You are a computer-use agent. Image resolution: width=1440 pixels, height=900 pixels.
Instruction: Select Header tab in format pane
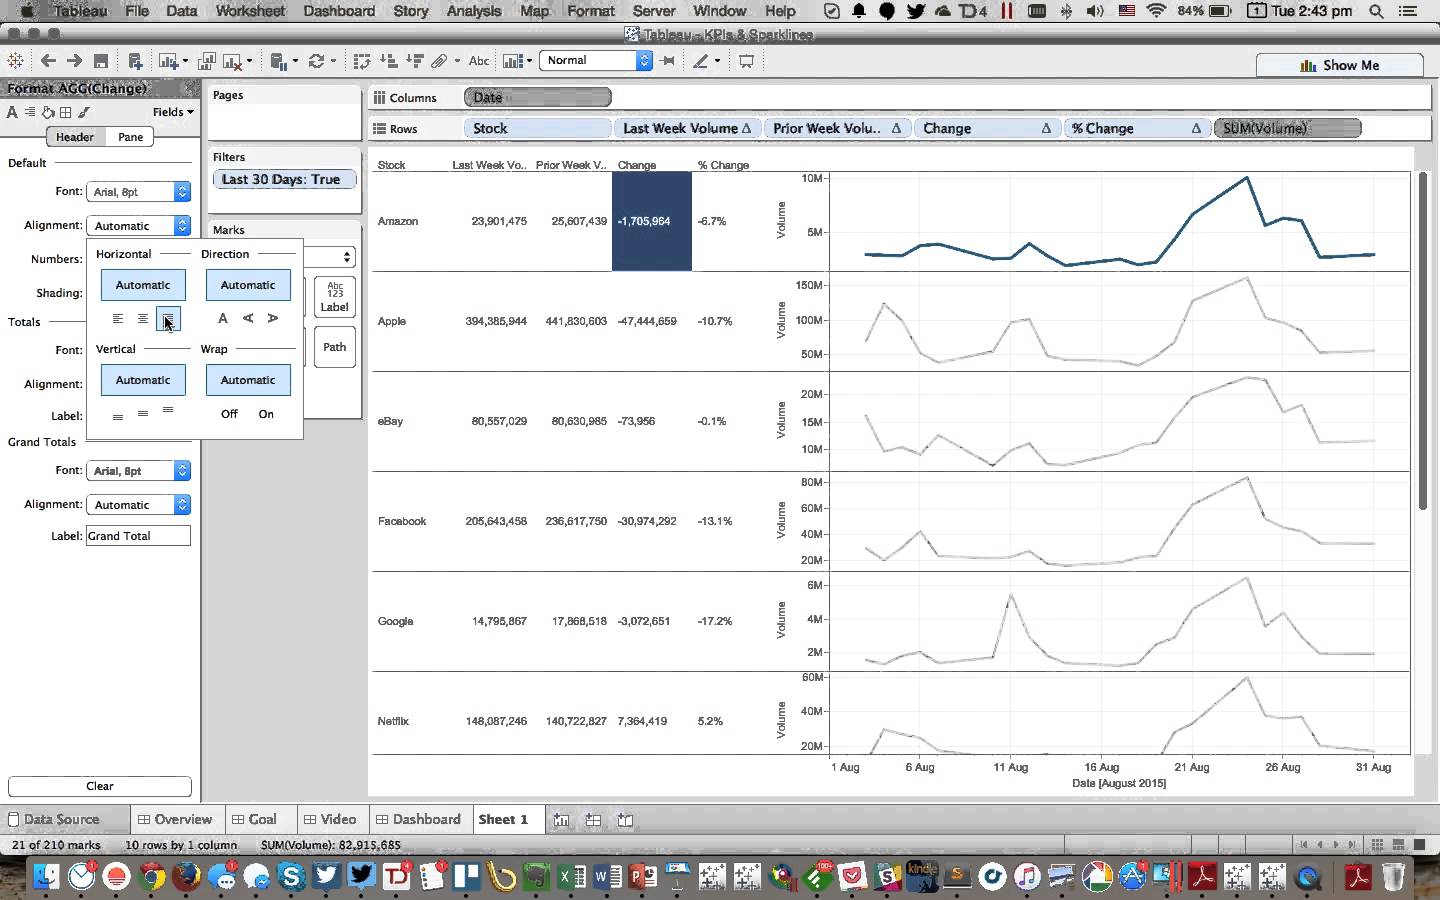pos(75,137)
